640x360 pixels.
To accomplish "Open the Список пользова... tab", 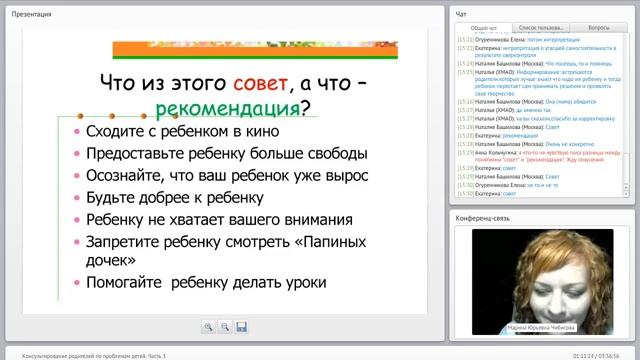I will tap(541, 27).
